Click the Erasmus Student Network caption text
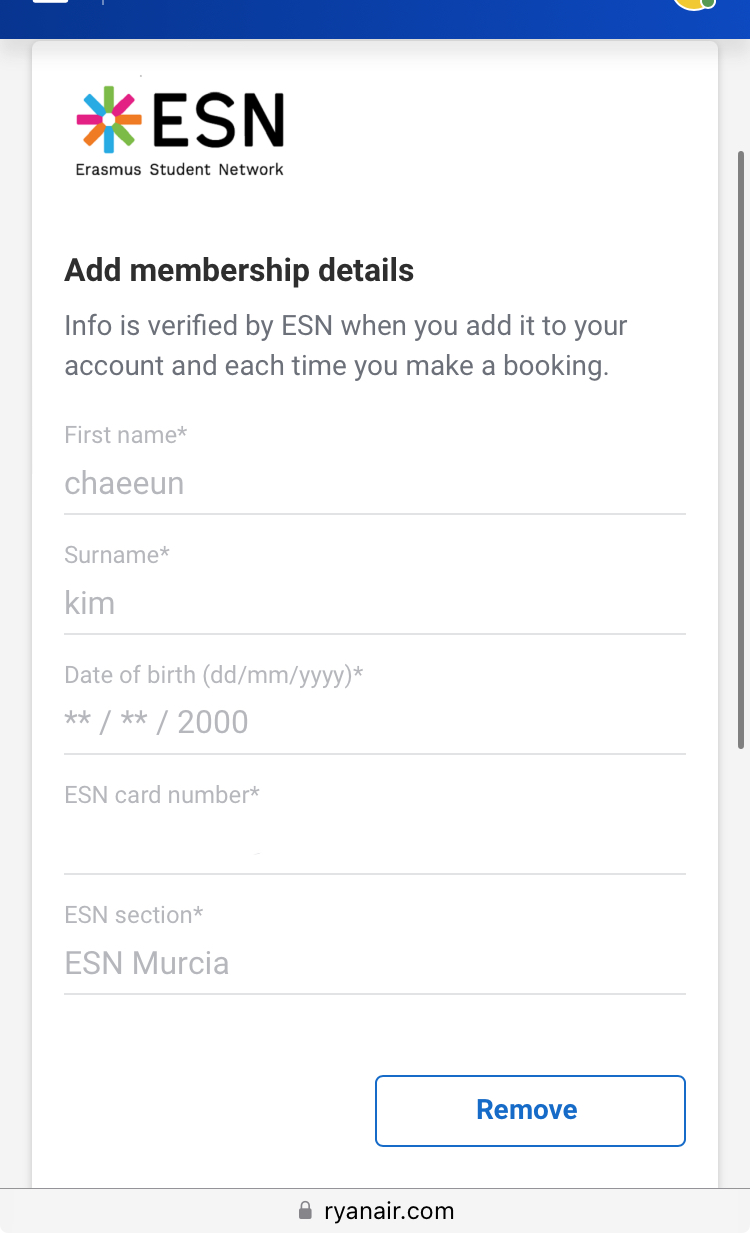The width and height of the screenshot is (750, 1233). tap(180, 170)
